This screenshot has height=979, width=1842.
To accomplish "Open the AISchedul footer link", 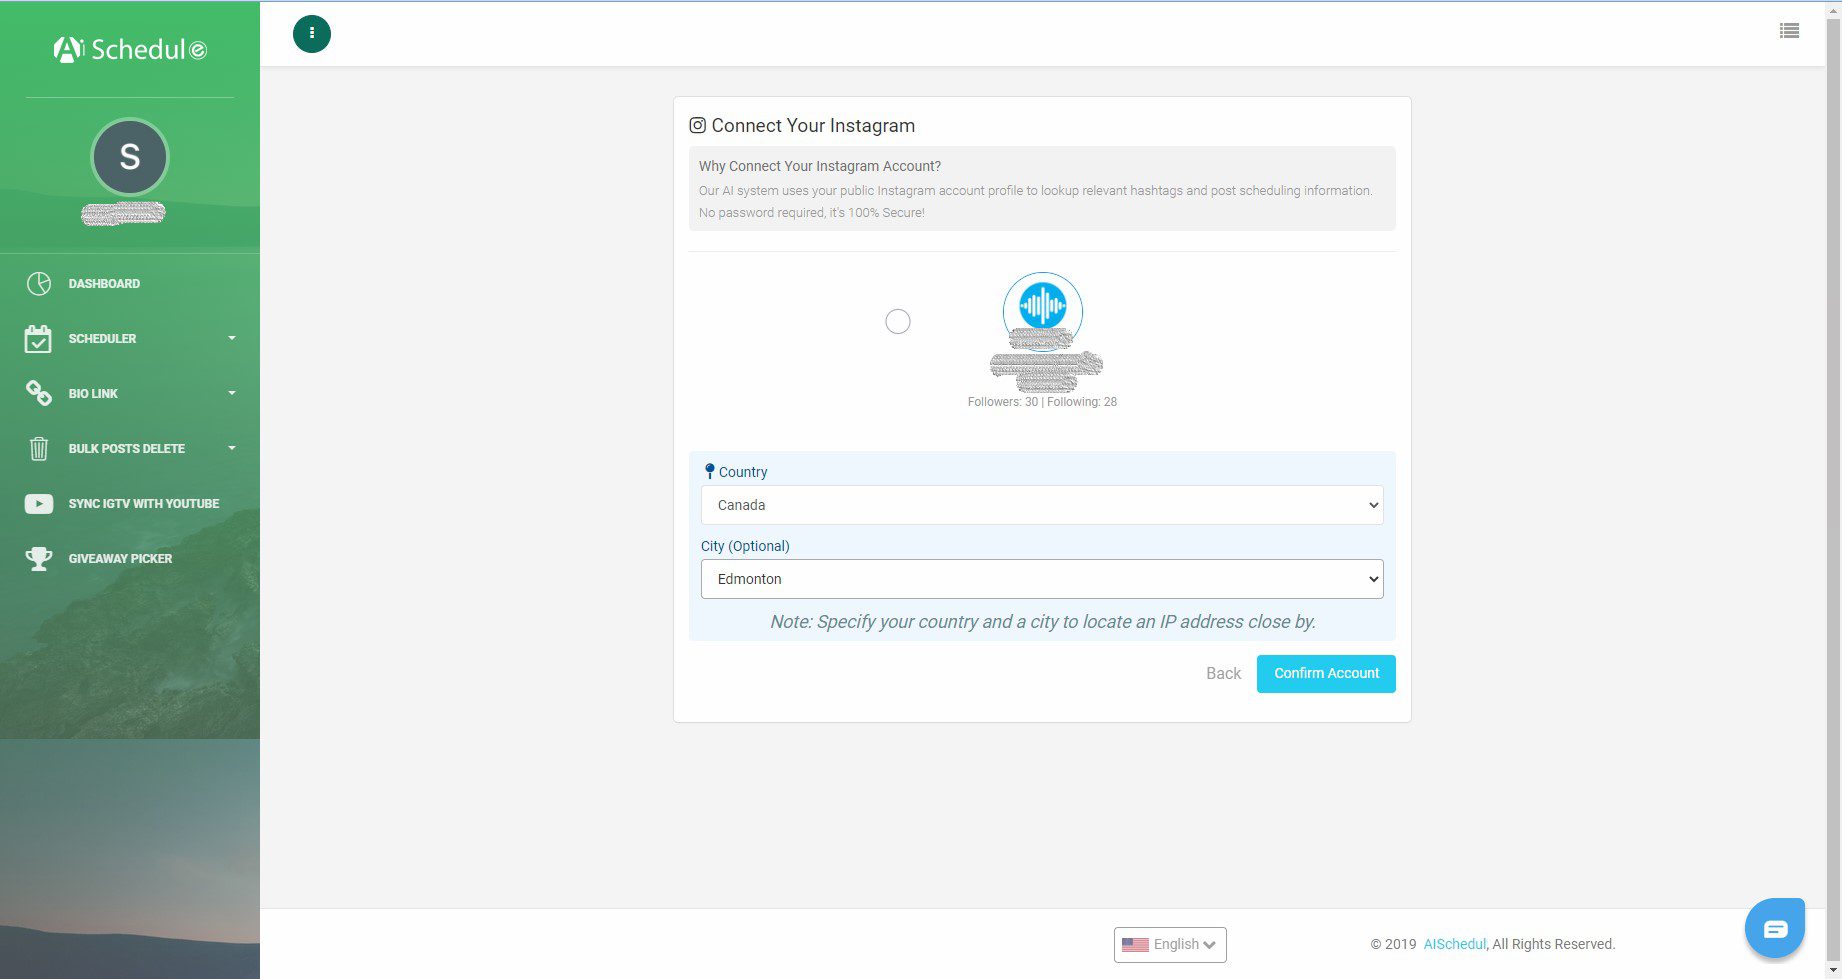I will (1454, 944).
